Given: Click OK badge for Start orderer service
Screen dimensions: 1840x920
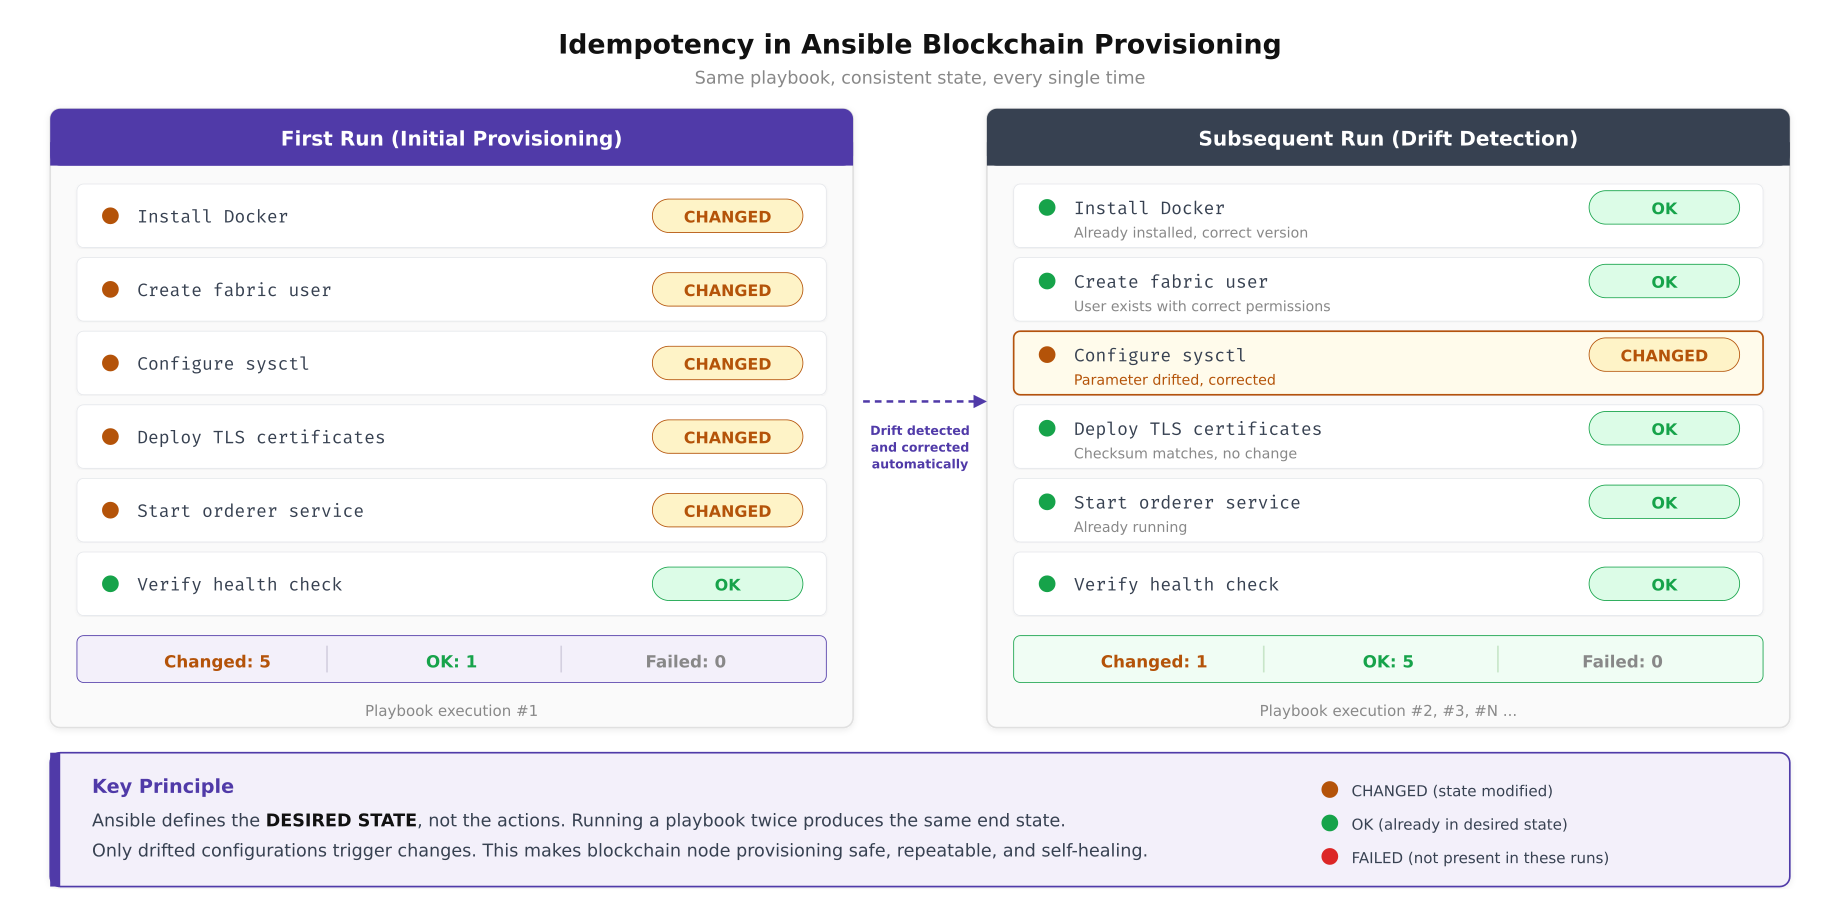Looking at the screenshot, I should (x=1663, y=503).
